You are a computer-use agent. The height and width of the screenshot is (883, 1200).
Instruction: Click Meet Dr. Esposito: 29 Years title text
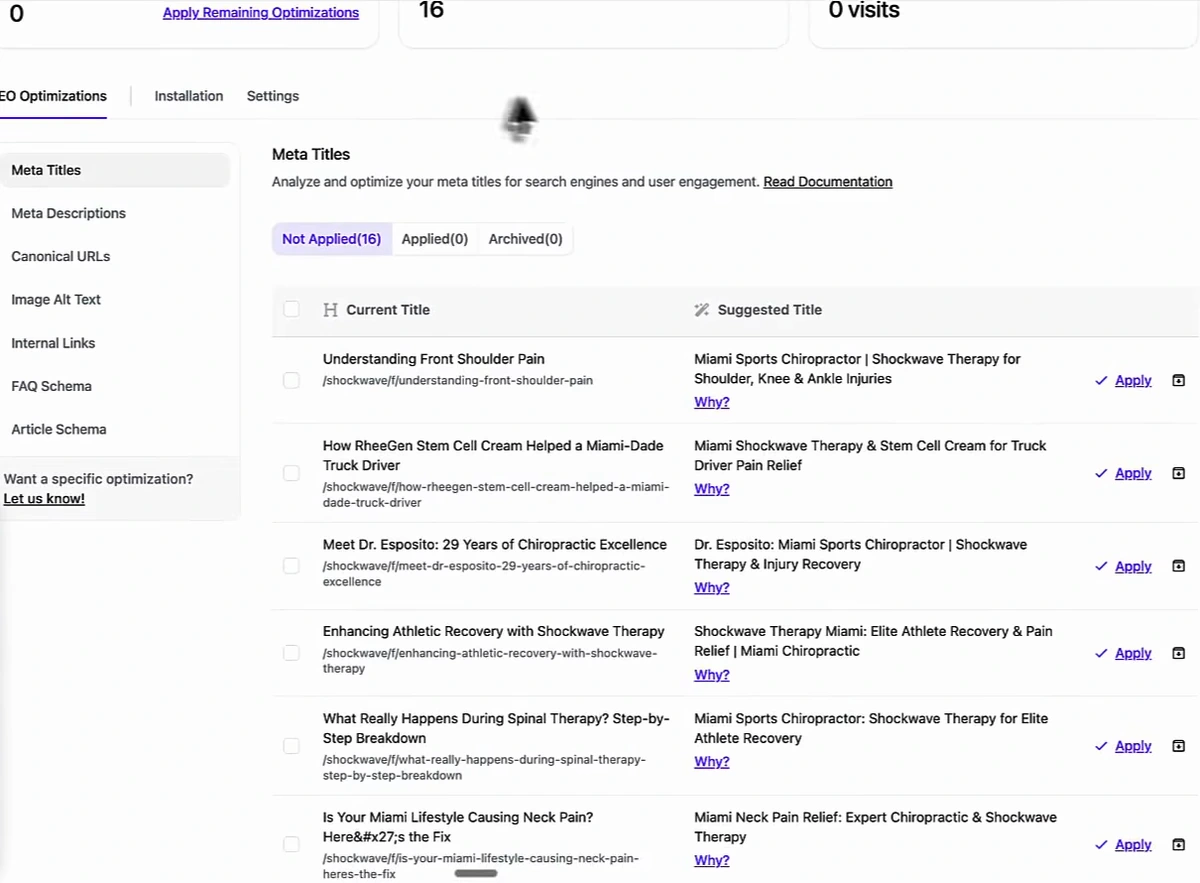495,545
